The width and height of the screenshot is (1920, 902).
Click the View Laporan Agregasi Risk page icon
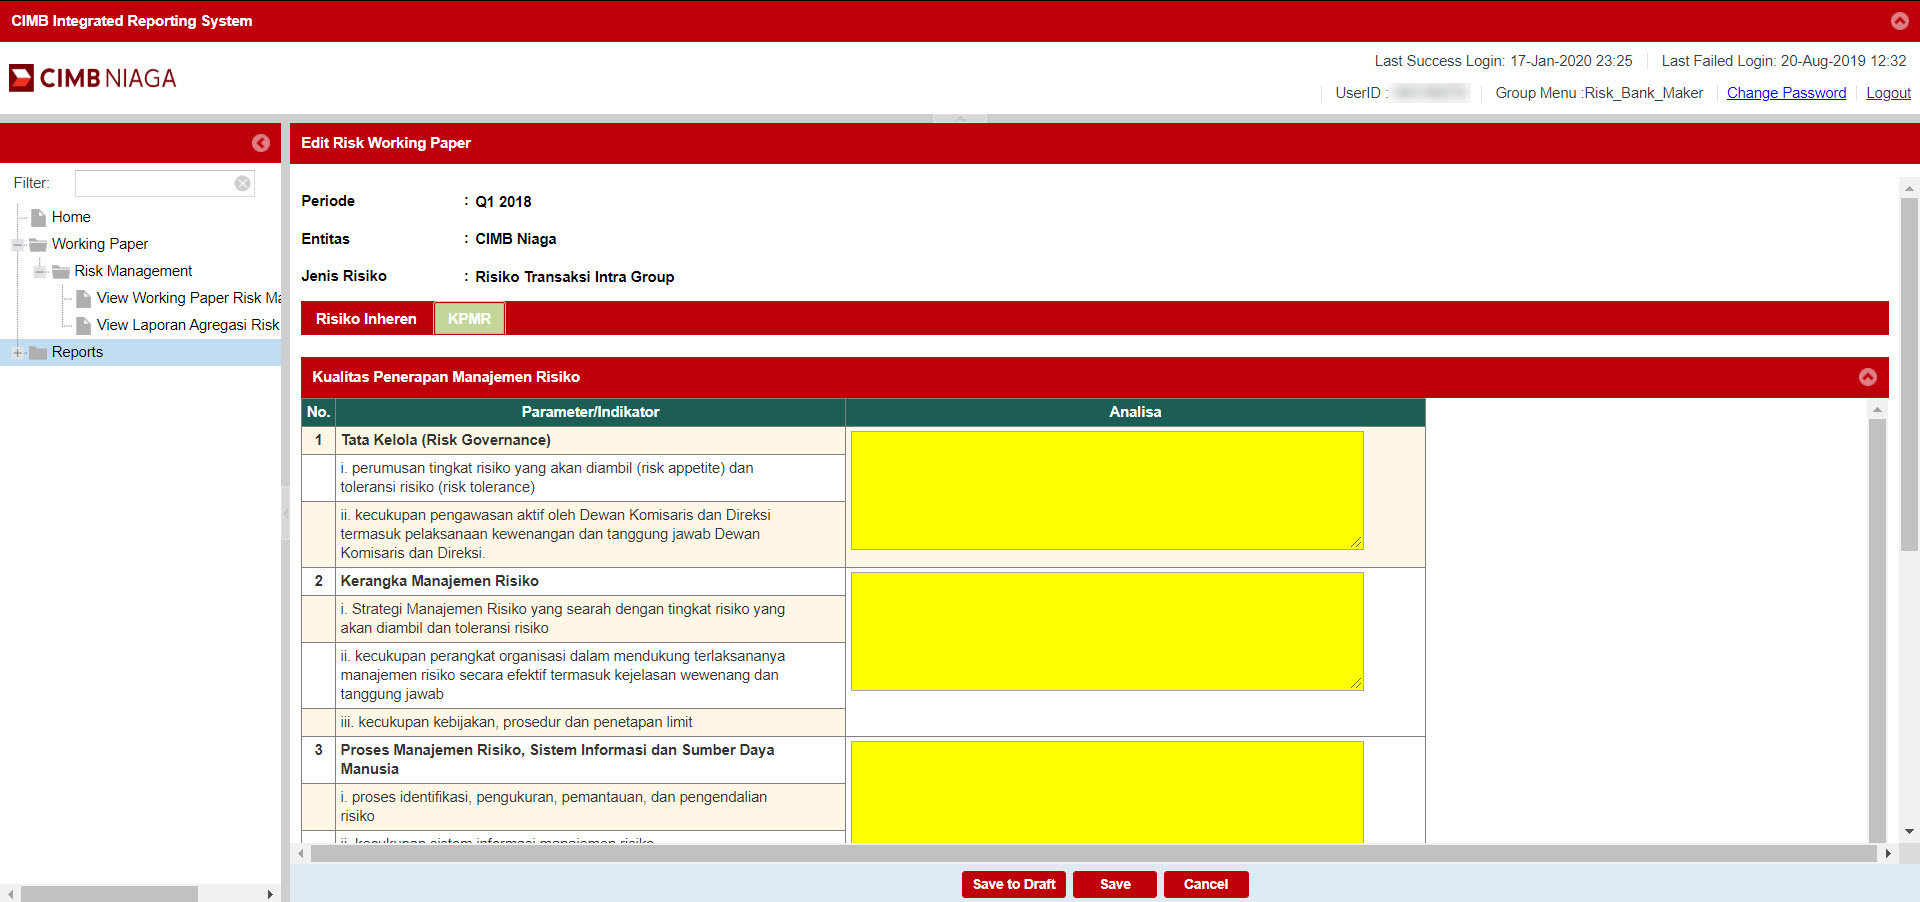click(84, 325)
